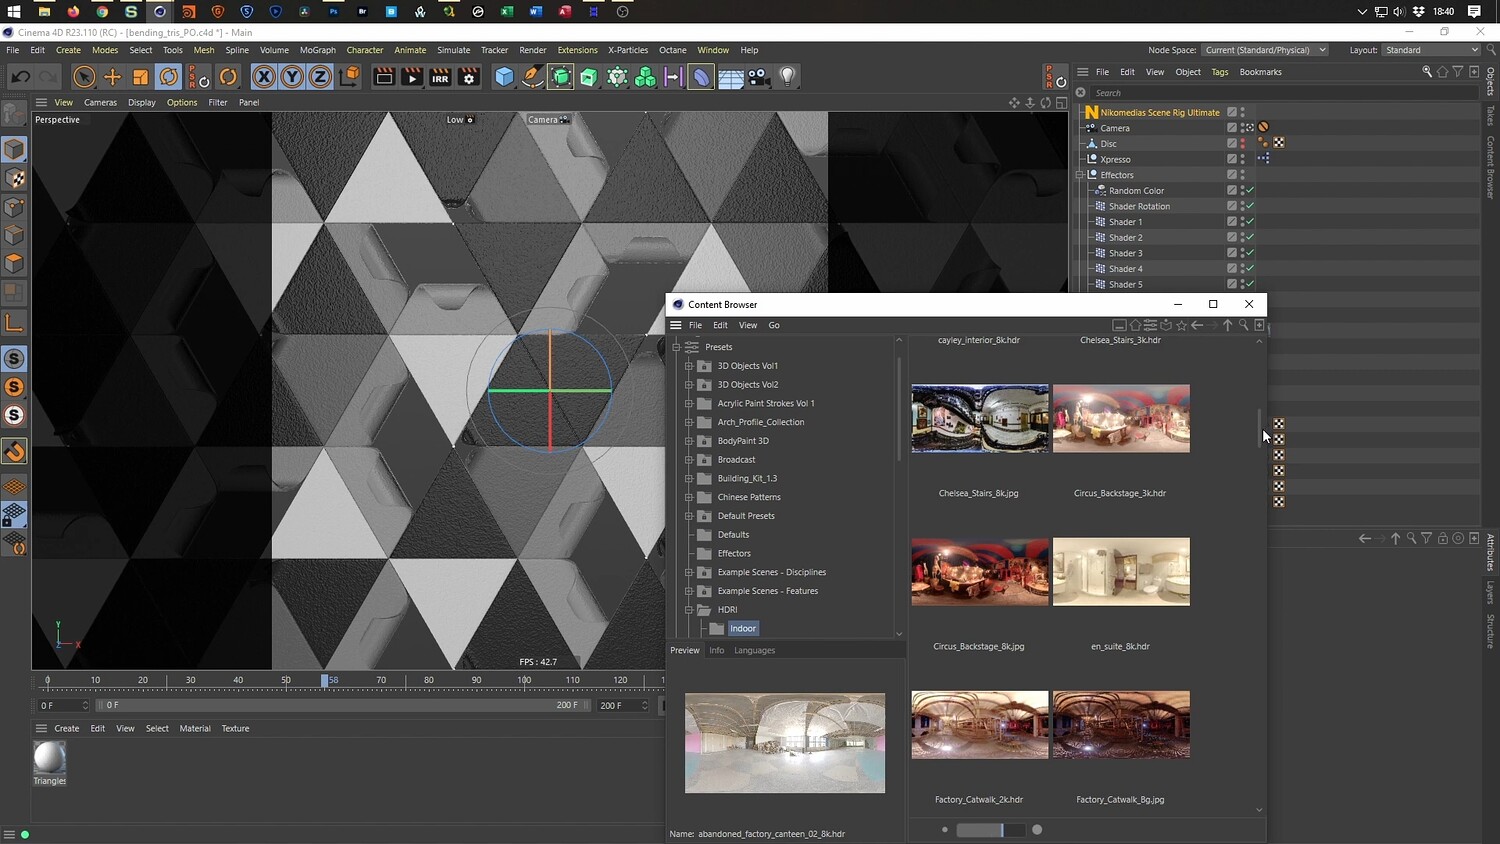The image size is (1500, 844).
Task: Toggle layer checkbox for Camera object
Action: 1232,128
